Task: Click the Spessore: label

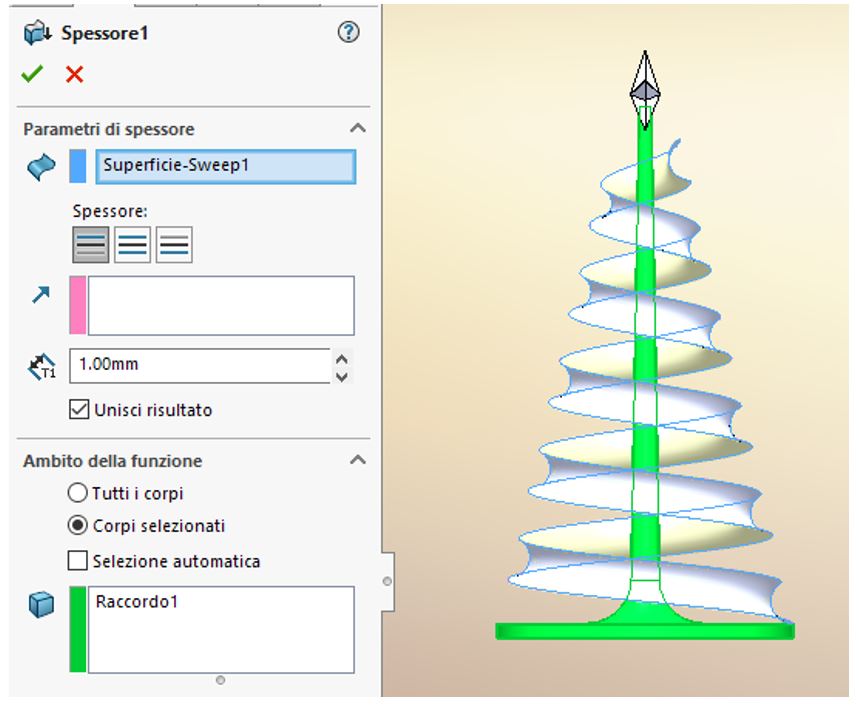Action: click(x=110, y=211)
